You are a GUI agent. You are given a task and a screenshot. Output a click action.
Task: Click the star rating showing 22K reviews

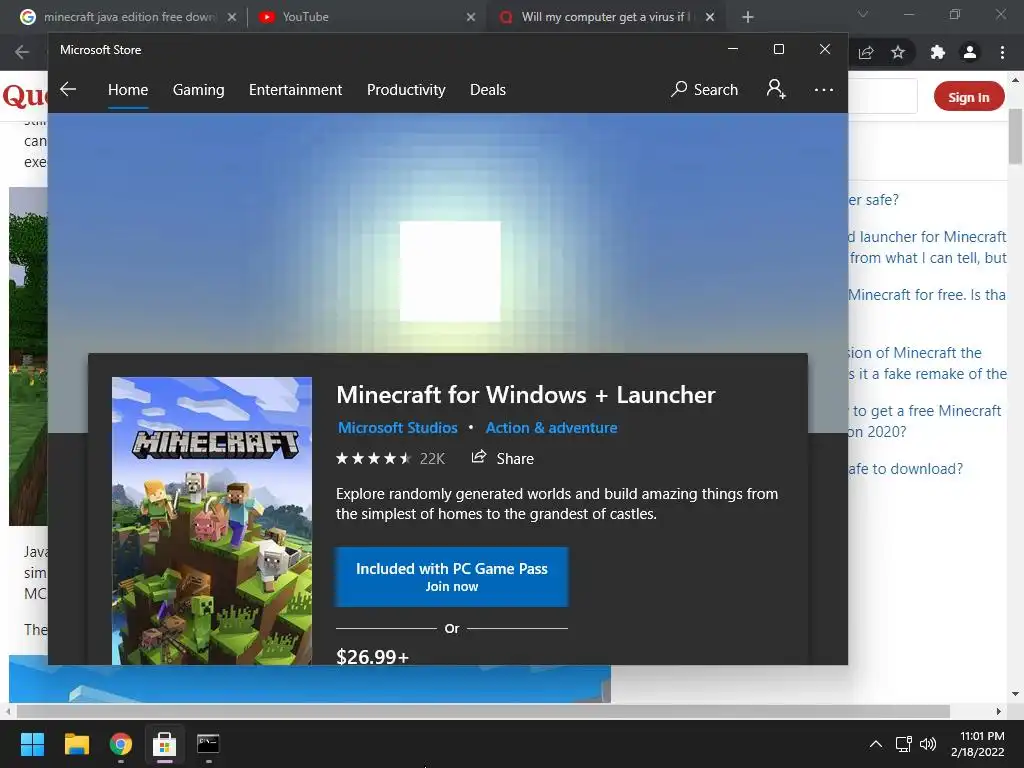click(390, 458)
